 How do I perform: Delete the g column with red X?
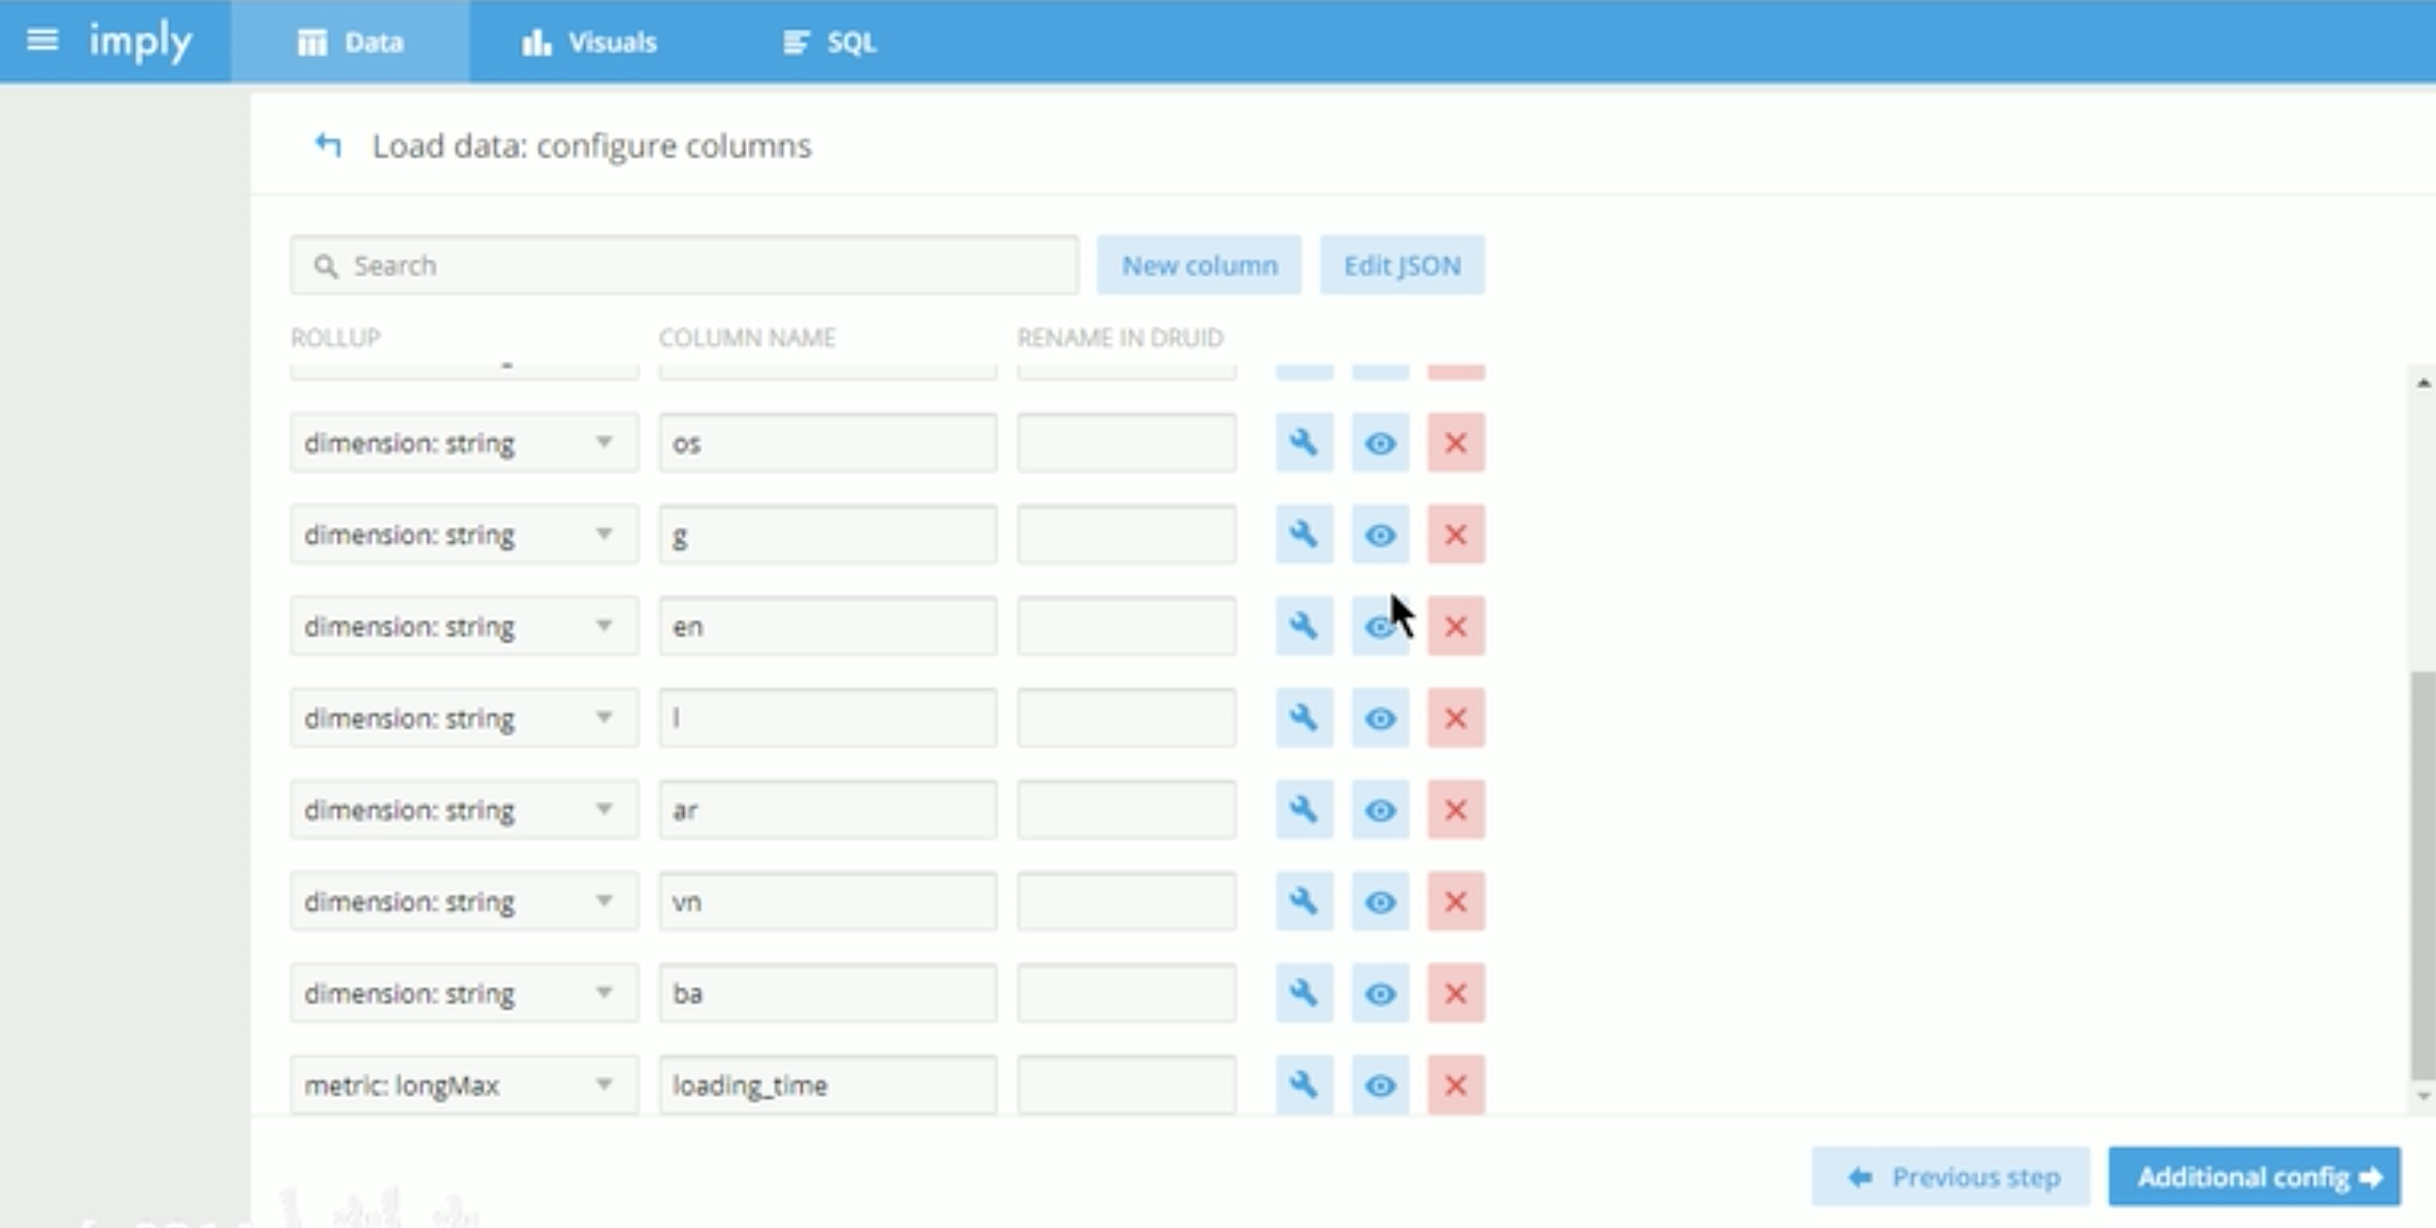(x=1455, y=535)
